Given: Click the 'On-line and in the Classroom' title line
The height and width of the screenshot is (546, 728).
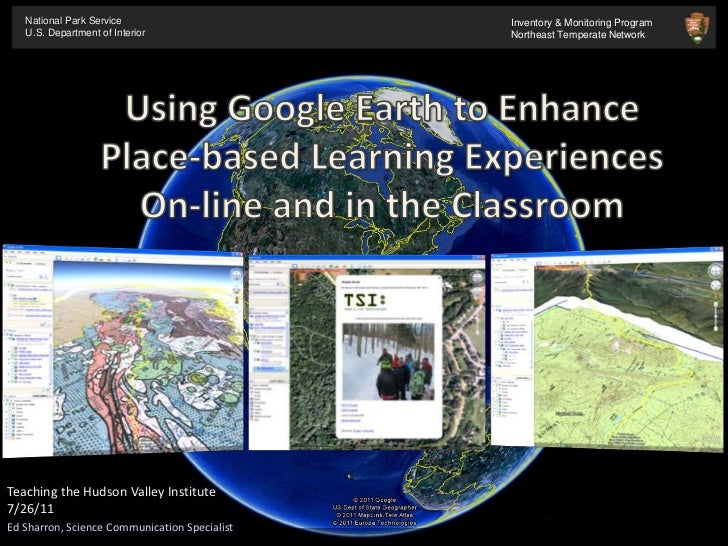Looking at the screenshot, I should [x=382, y=205].
